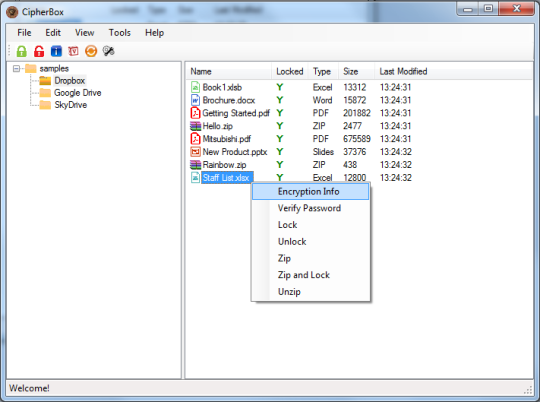Select the Rainbow.zip file name
Viewport: 540px width, 402px height.
click(224, 165)
